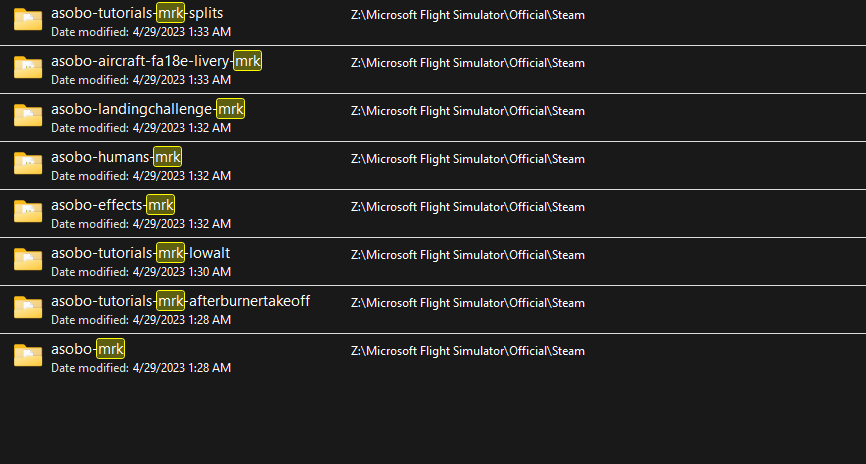Click the asobo-humans-mrk folder icon
866x464 pixels.
[x=27, y=164]
